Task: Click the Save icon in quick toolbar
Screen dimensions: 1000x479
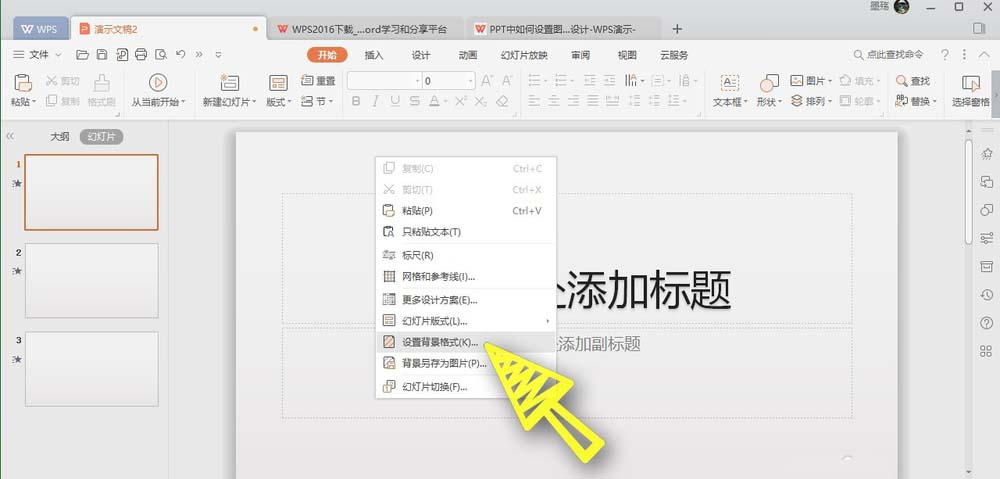Action: point(101,54)
